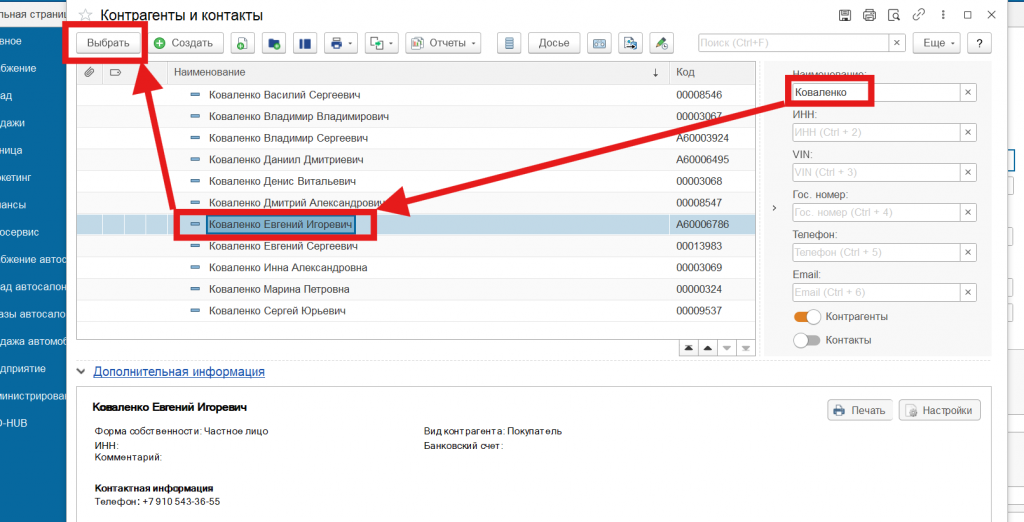Click the paperclip attachments column header

pyautogui.click(x=89, y=72)
